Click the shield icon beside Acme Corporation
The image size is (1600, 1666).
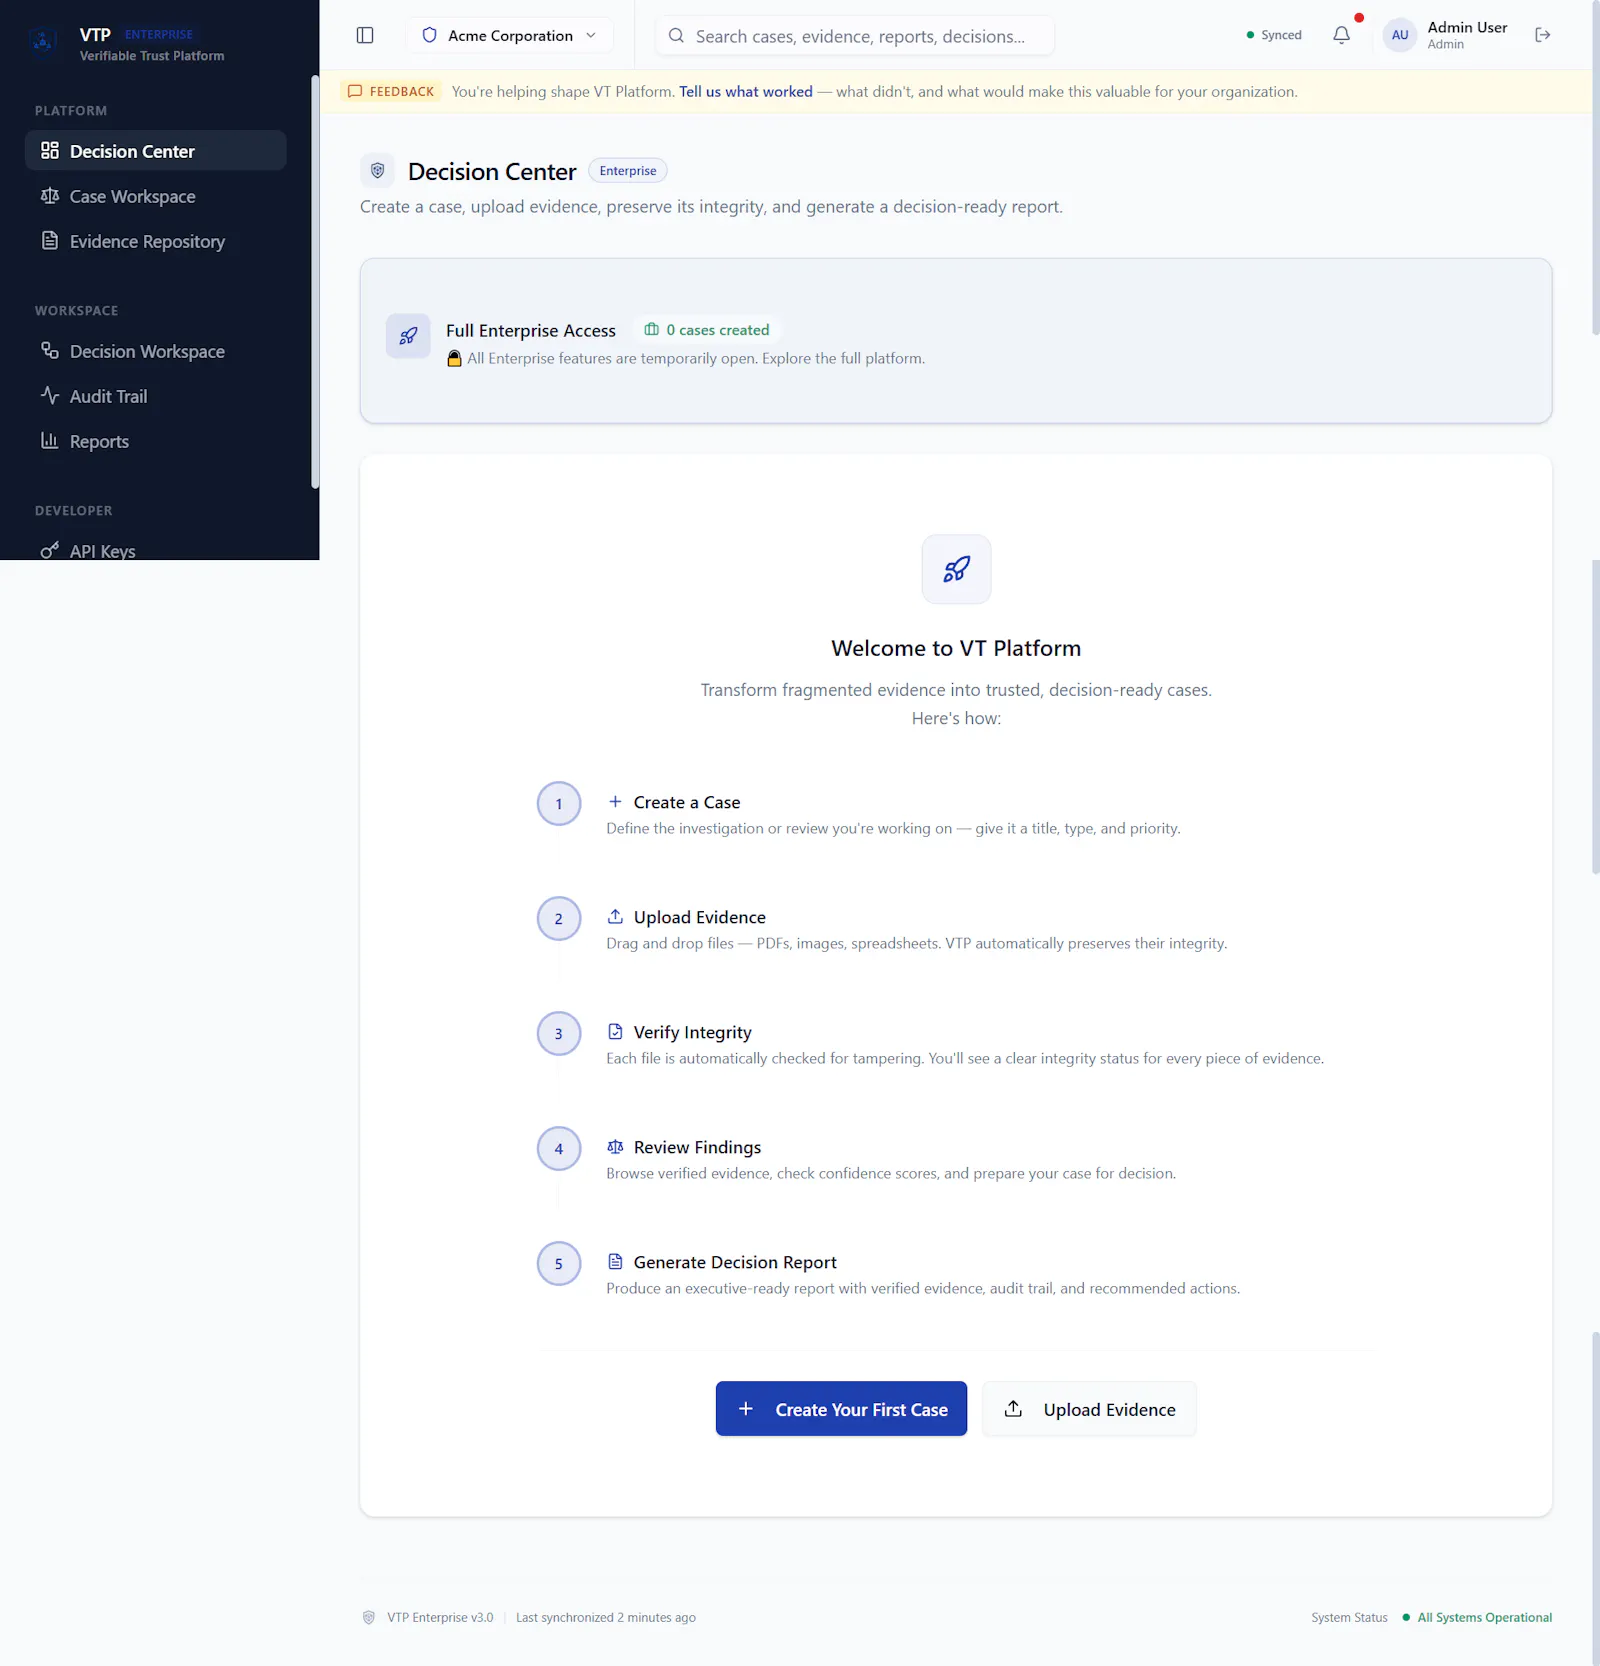[x=429, y=35]
